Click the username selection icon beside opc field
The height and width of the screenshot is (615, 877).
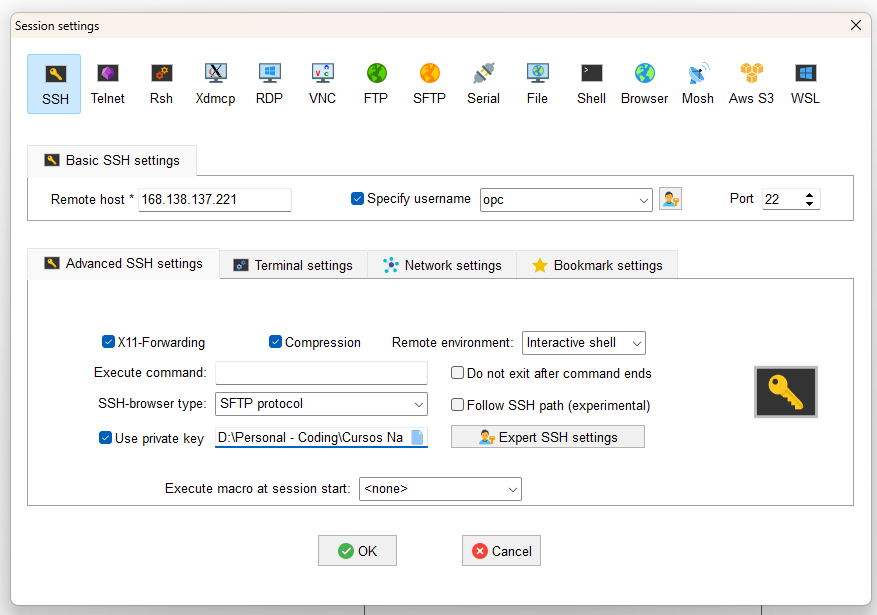coord(670,199)
